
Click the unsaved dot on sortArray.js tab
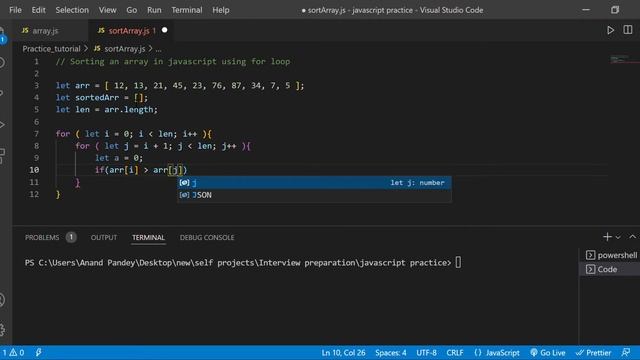(164, 30)
